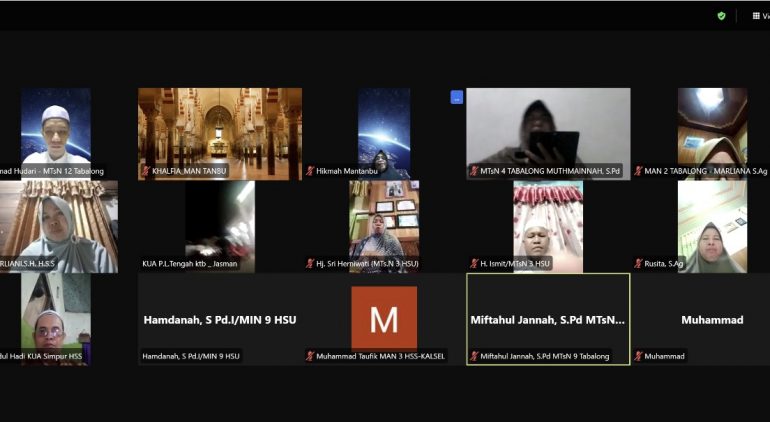The image size is (770, 422).
Task: Open the View layout grid button
Action: pyautogui.click(x=756, y=16)
